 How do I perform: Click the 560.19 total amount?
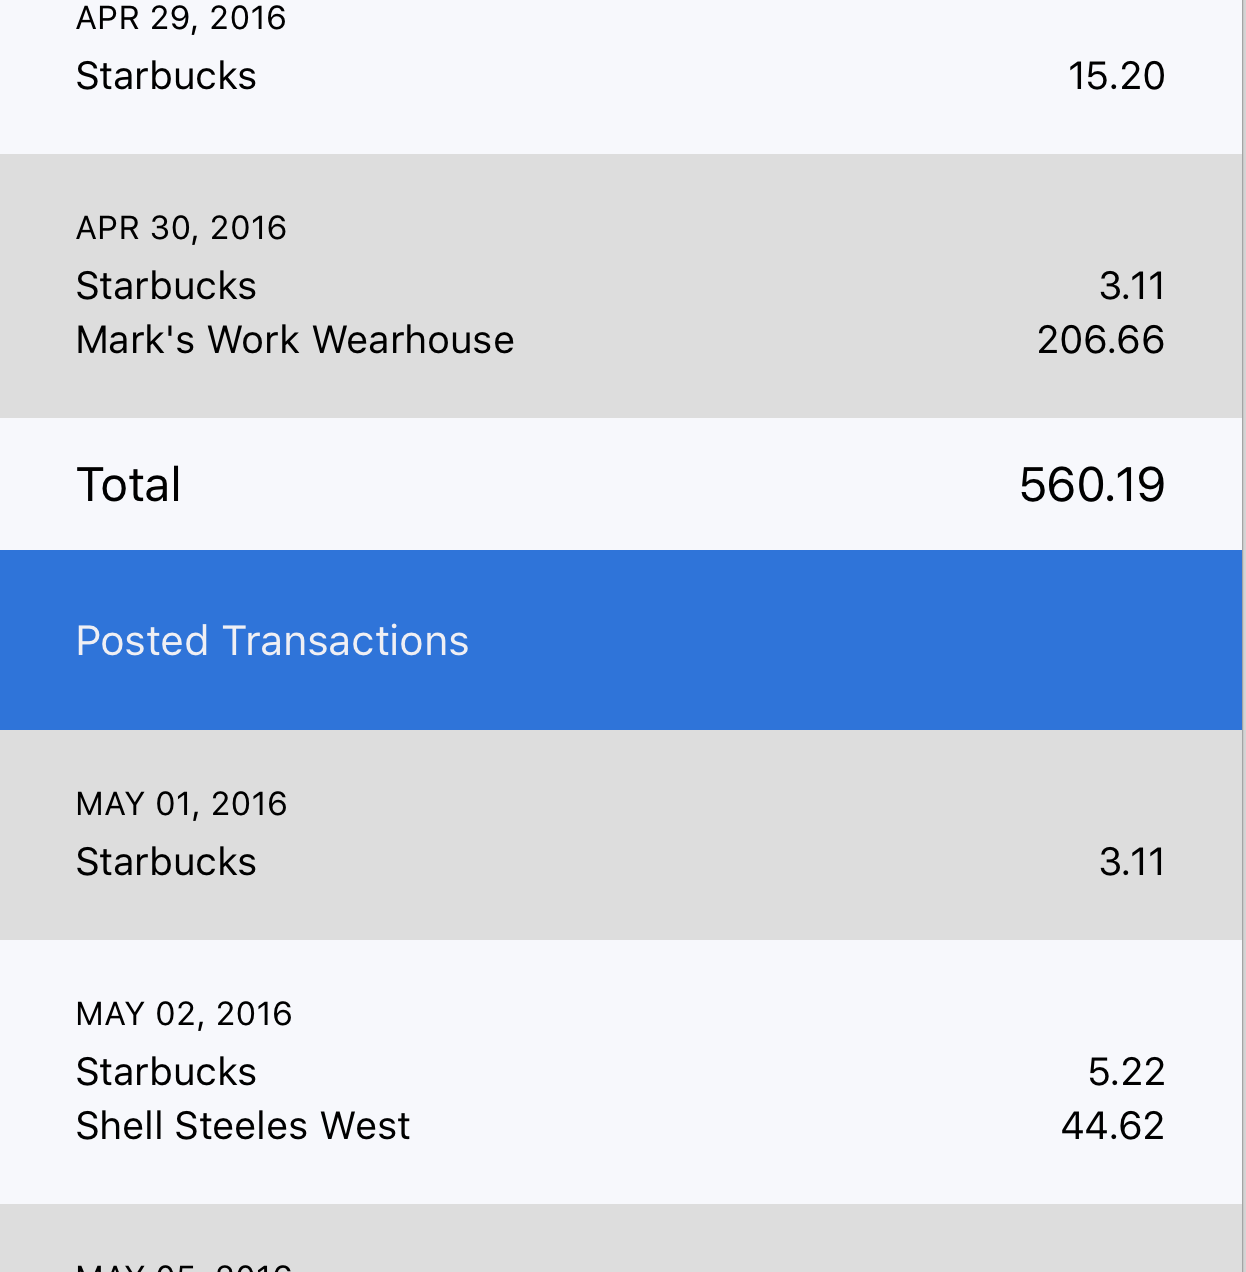click(1092, 485)
